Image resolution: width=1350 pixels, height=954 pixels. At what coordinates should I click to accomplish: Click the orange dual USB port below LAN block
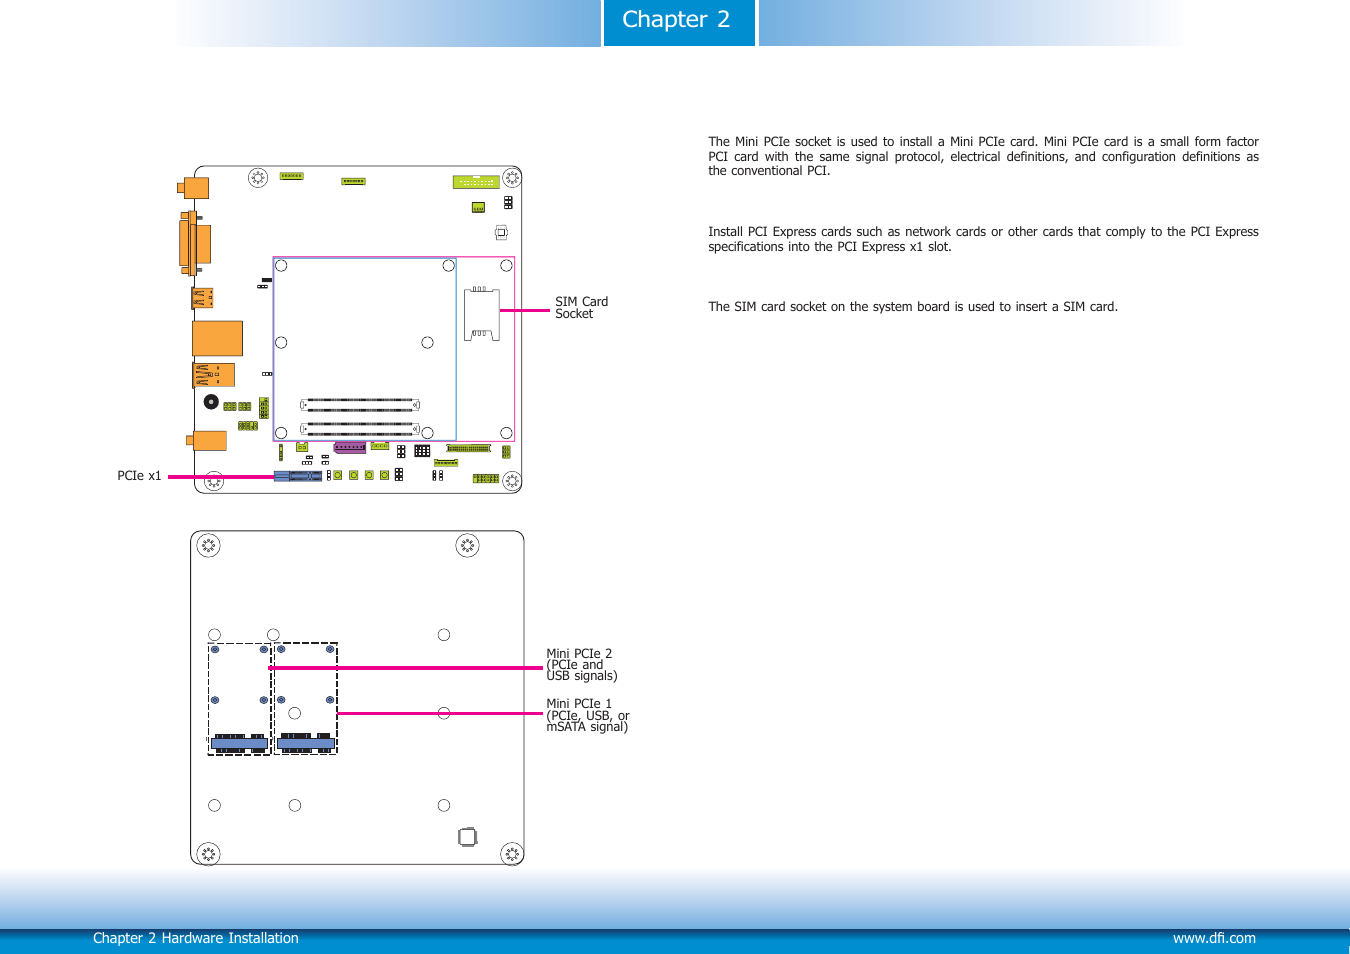(213, 375)
